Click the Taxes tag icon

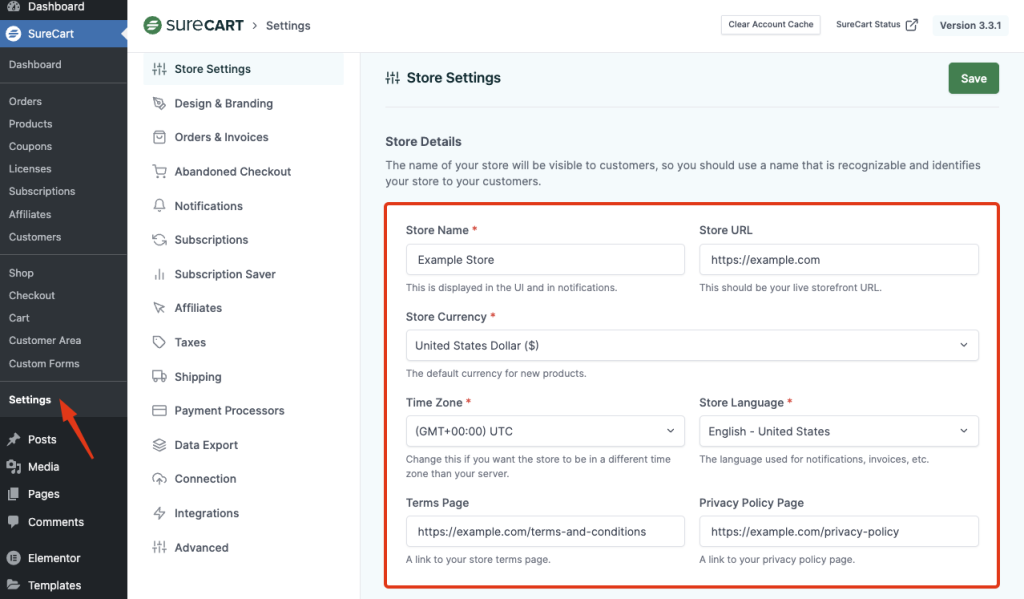tap(158, 342)
